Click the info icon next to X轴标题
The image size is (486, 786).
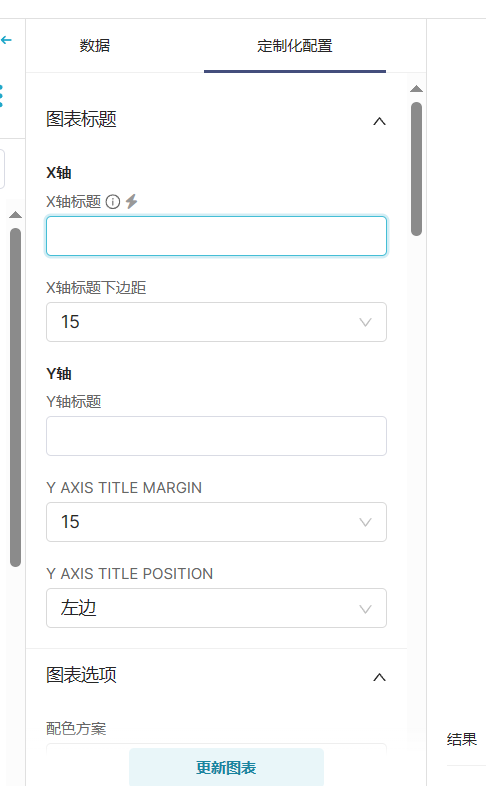(x=113, y=202)
